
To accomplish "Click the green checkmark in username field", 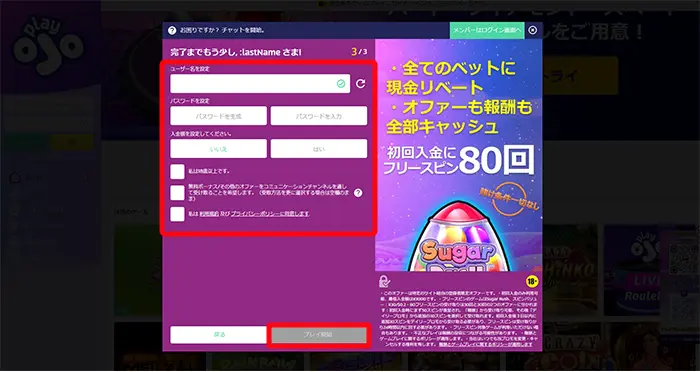I will coord(341,84).
